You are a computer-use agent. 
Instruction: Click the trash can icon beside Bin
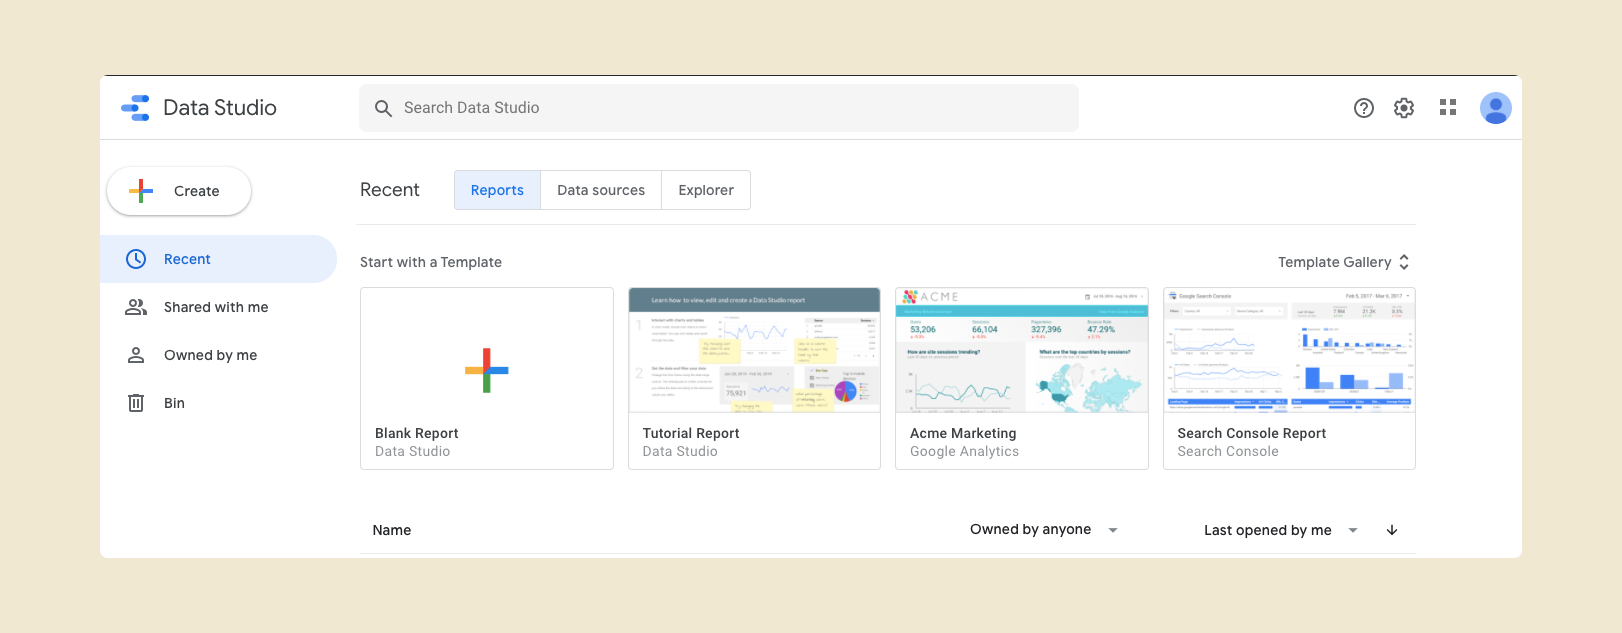136,403
